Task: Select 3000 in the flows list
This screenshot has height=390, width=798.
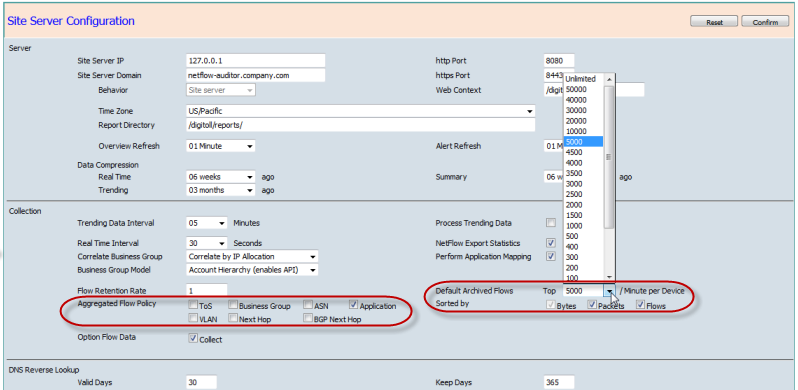Action: [584, 183]
